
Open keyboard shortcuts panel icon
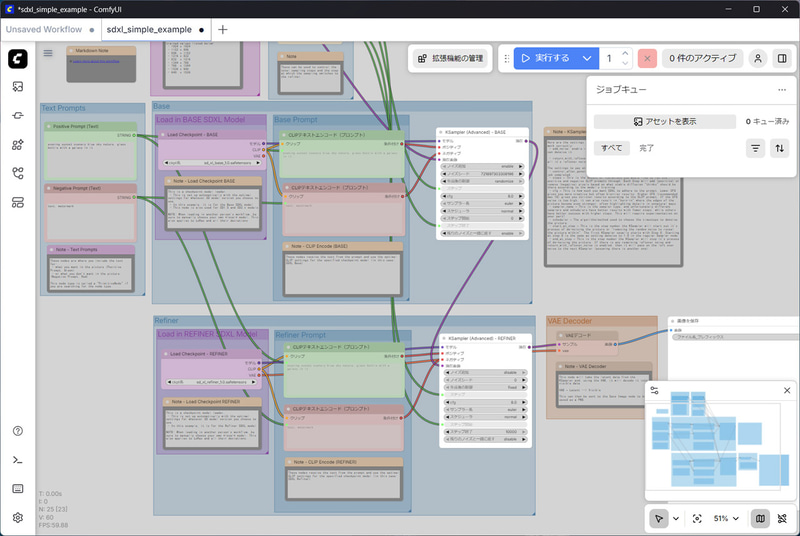[x=18, y=489]
